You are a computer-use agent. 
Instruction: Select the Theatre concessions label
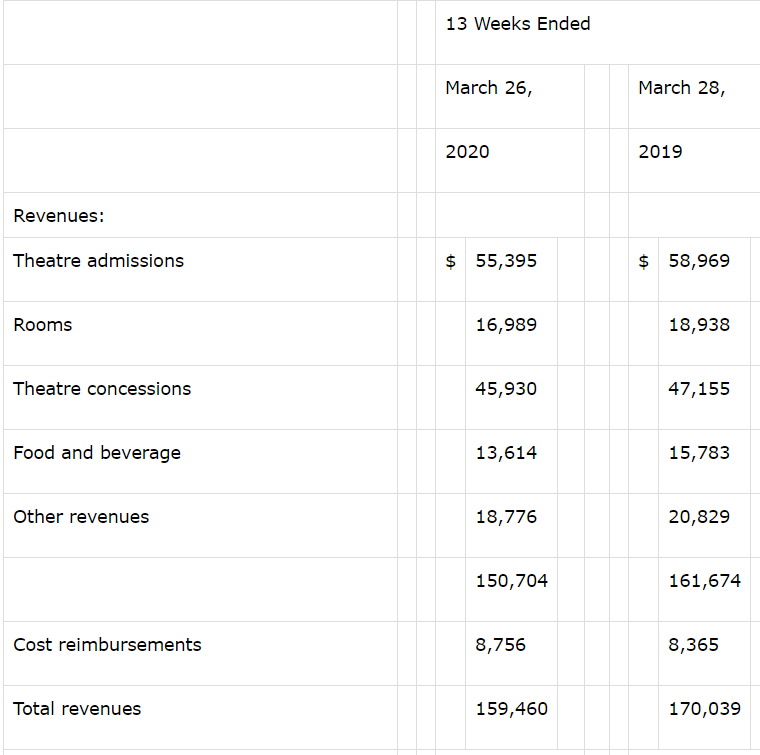tap(102, 389)
